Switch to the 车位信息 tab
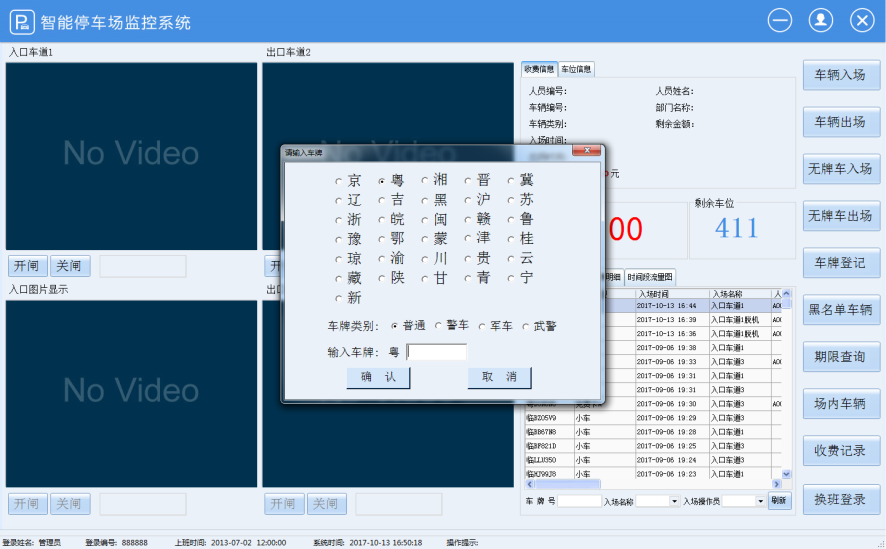Screen dimensions: 886x549 576,69
